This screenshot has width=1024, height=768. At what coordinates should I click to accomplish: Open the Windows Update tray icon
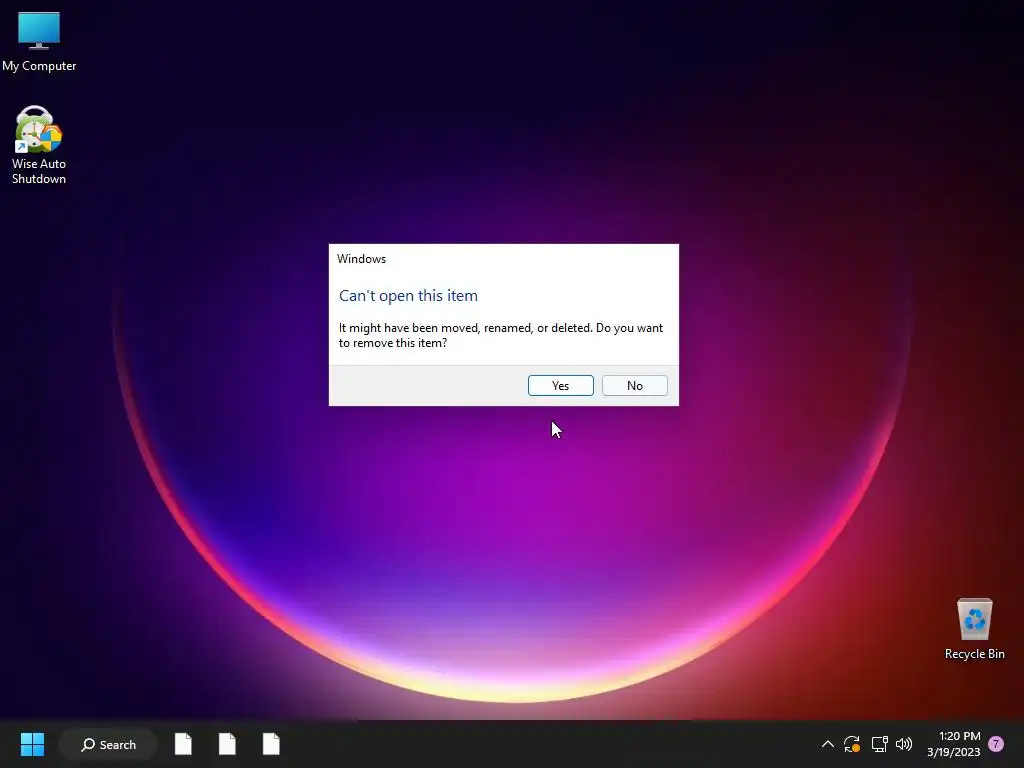tap(852, 744)
